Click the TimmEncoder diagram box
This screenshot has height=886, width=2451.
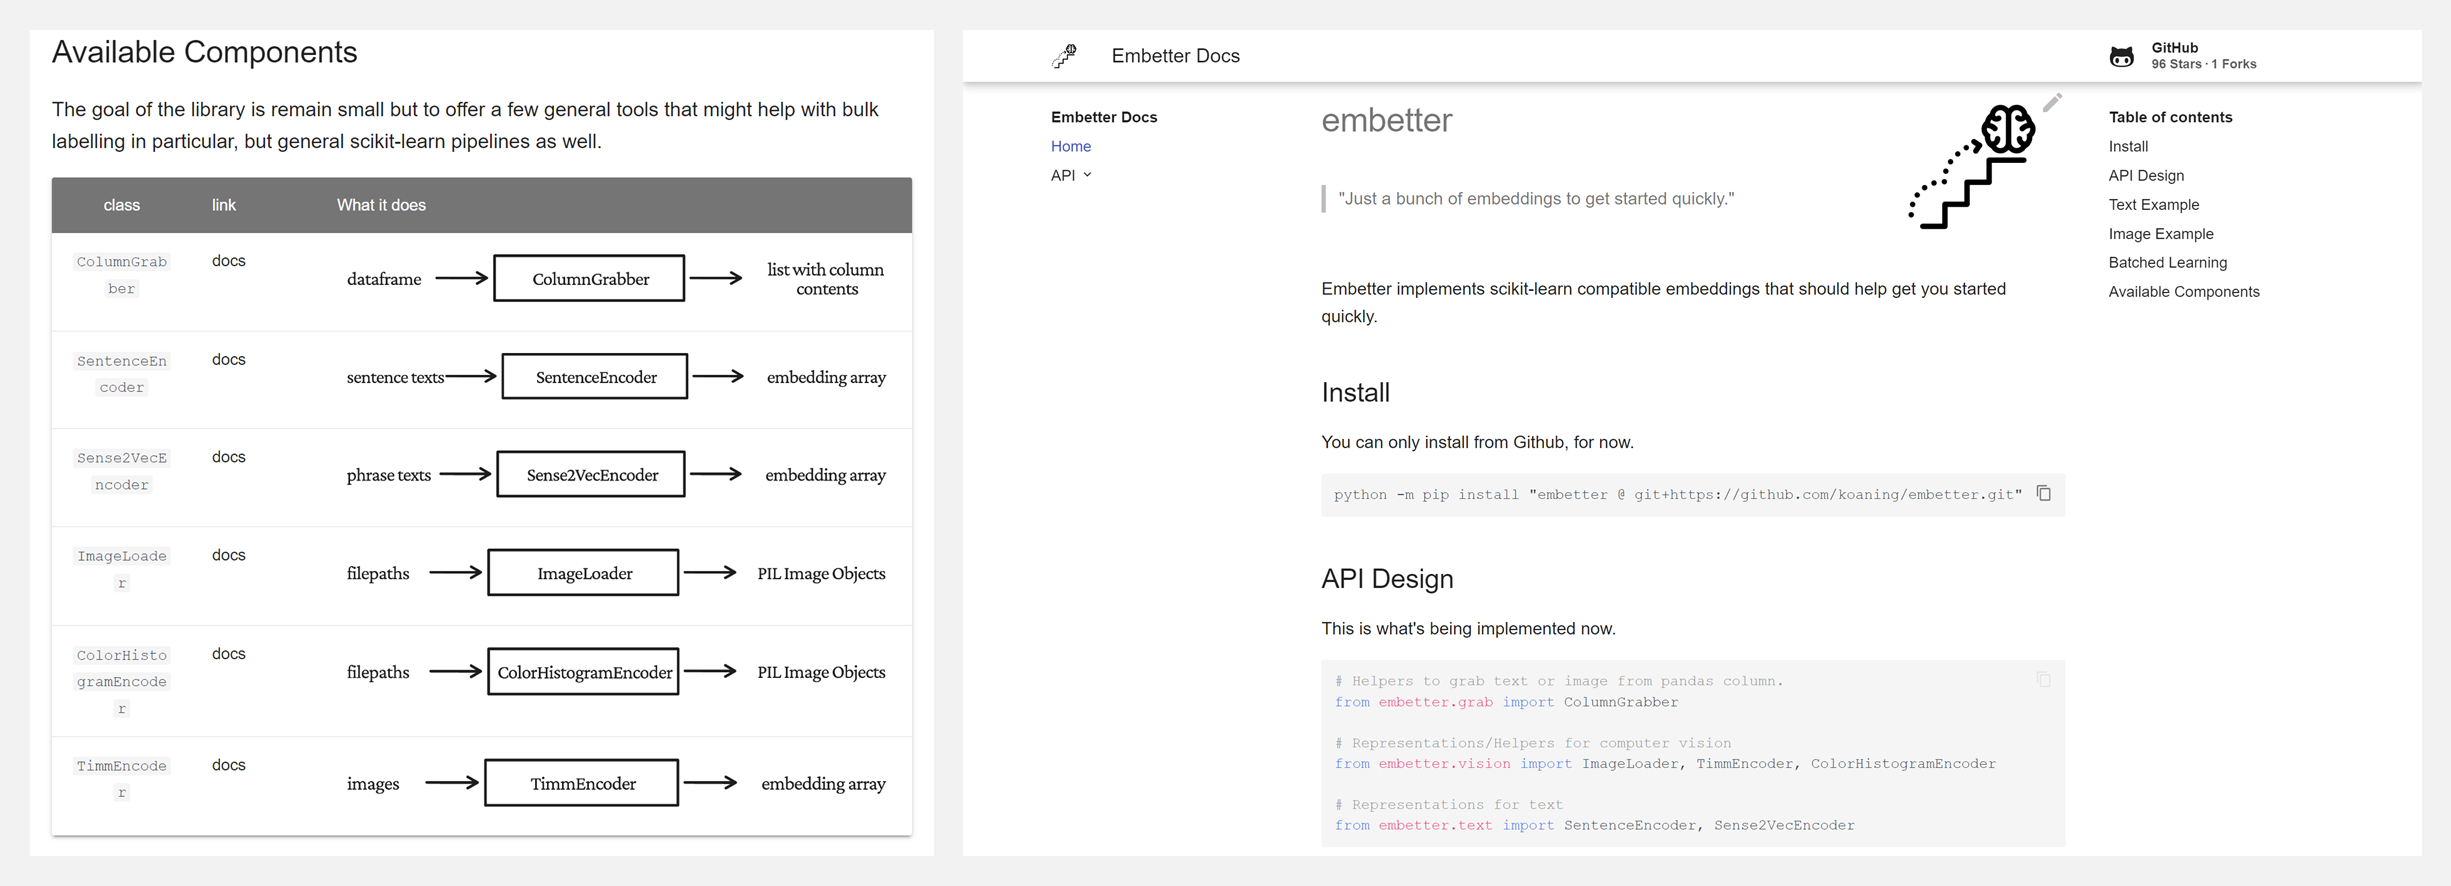(582, 783)
